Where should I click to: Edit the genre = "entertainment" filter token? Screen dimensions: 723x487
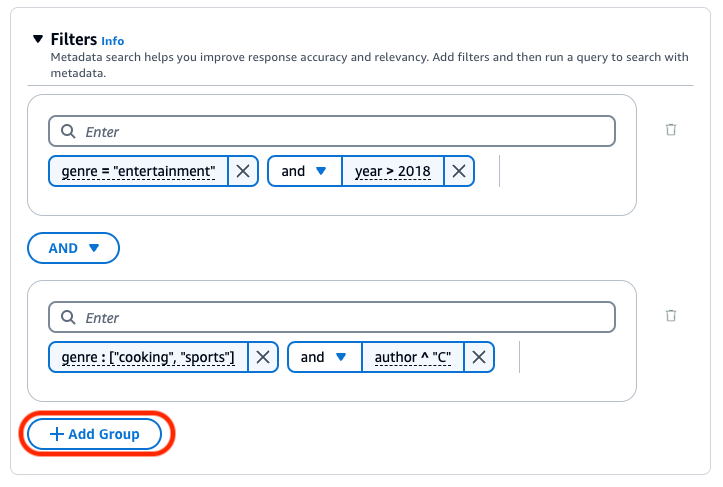(x=138, y=171)
